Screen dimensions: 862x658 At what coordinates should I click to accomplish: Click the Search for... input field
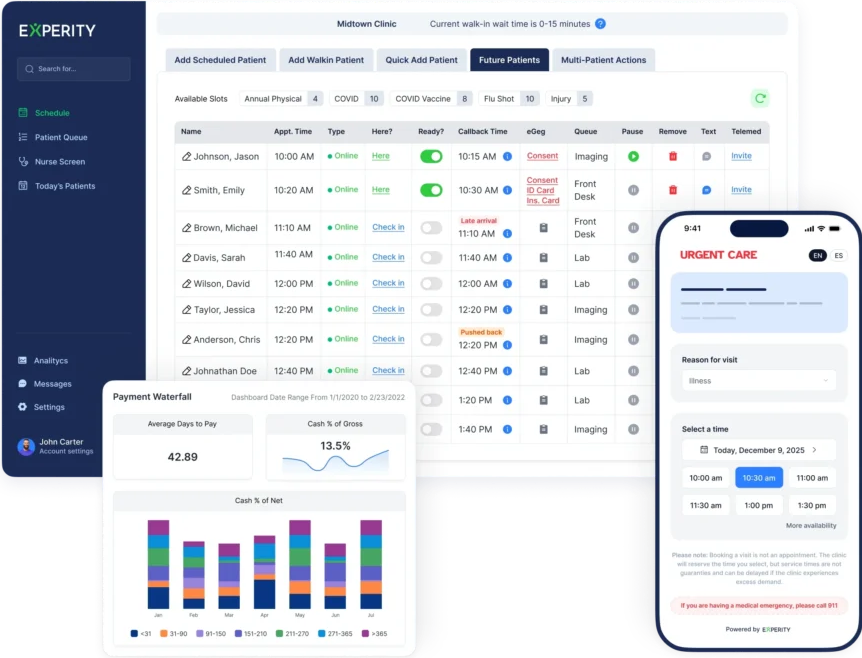coord(73,69)
